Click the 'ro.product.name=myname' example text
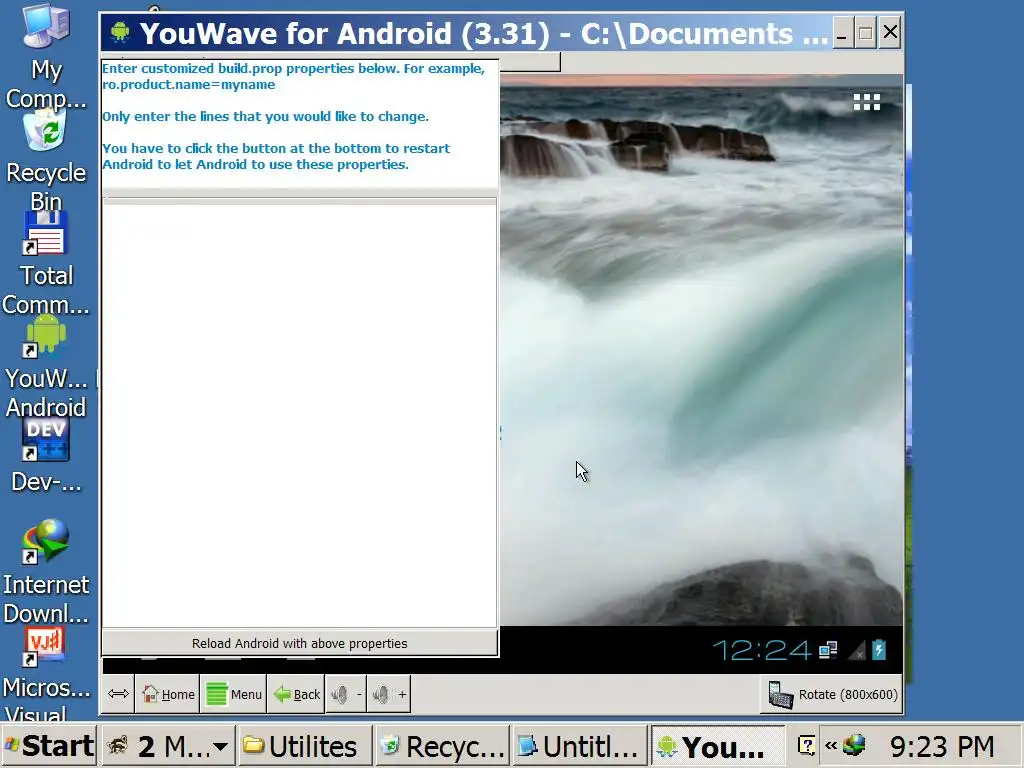Image resolution: width=1024 pixels, height=768 pixels. 189,85
